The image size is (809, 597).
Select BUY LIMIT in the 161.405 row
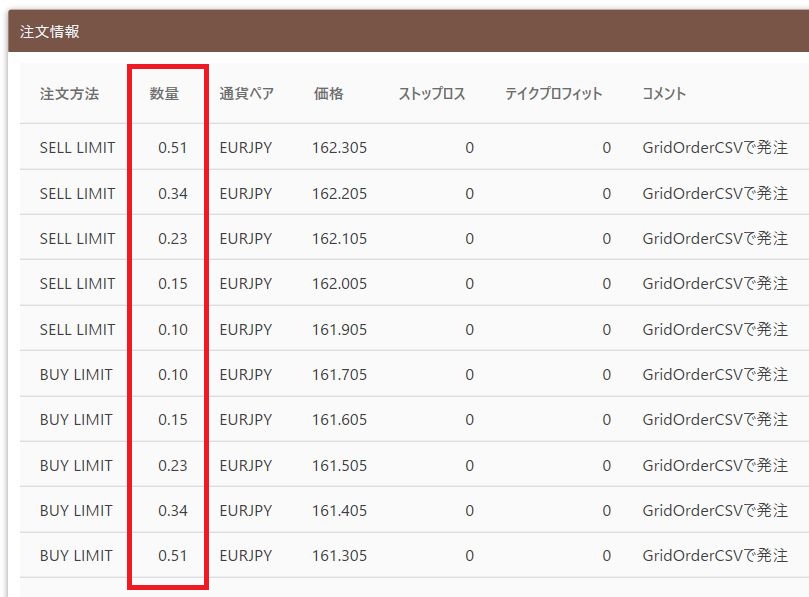point(76,510)
